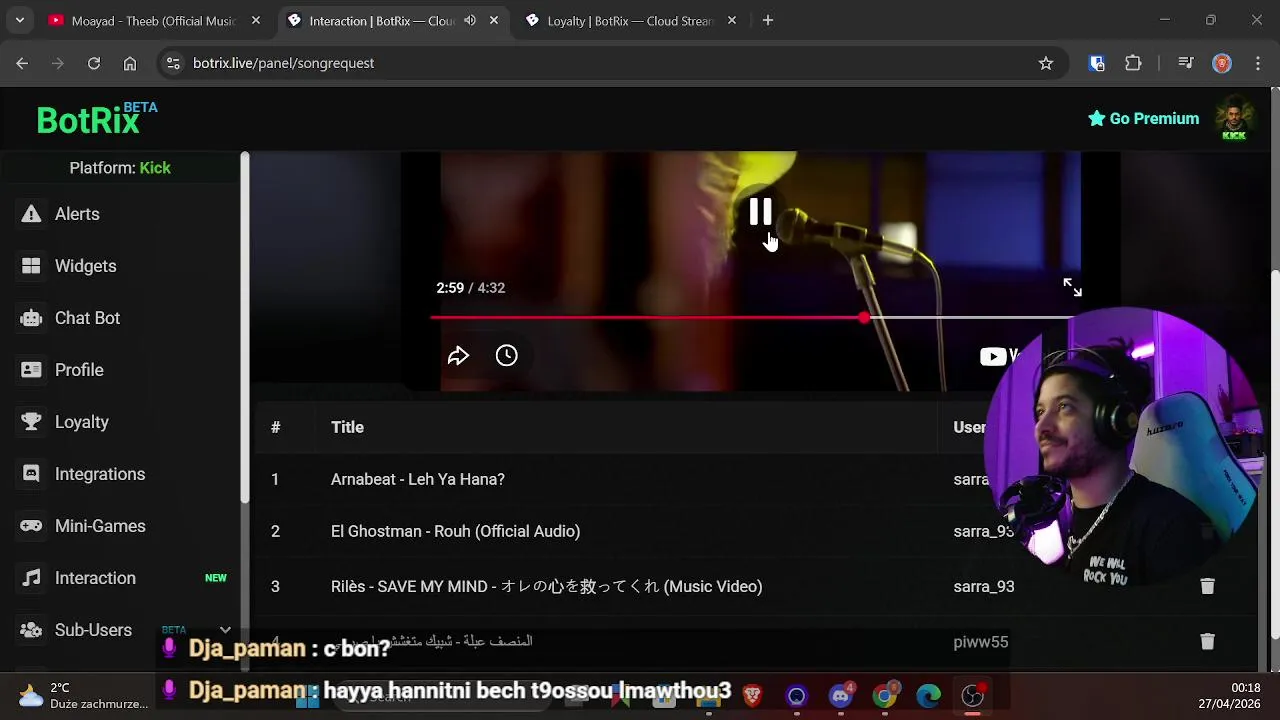This screenshot has height=720, width=1280.
Task: Open the BotRix Kick user avatar
Action: point(1234,119)
